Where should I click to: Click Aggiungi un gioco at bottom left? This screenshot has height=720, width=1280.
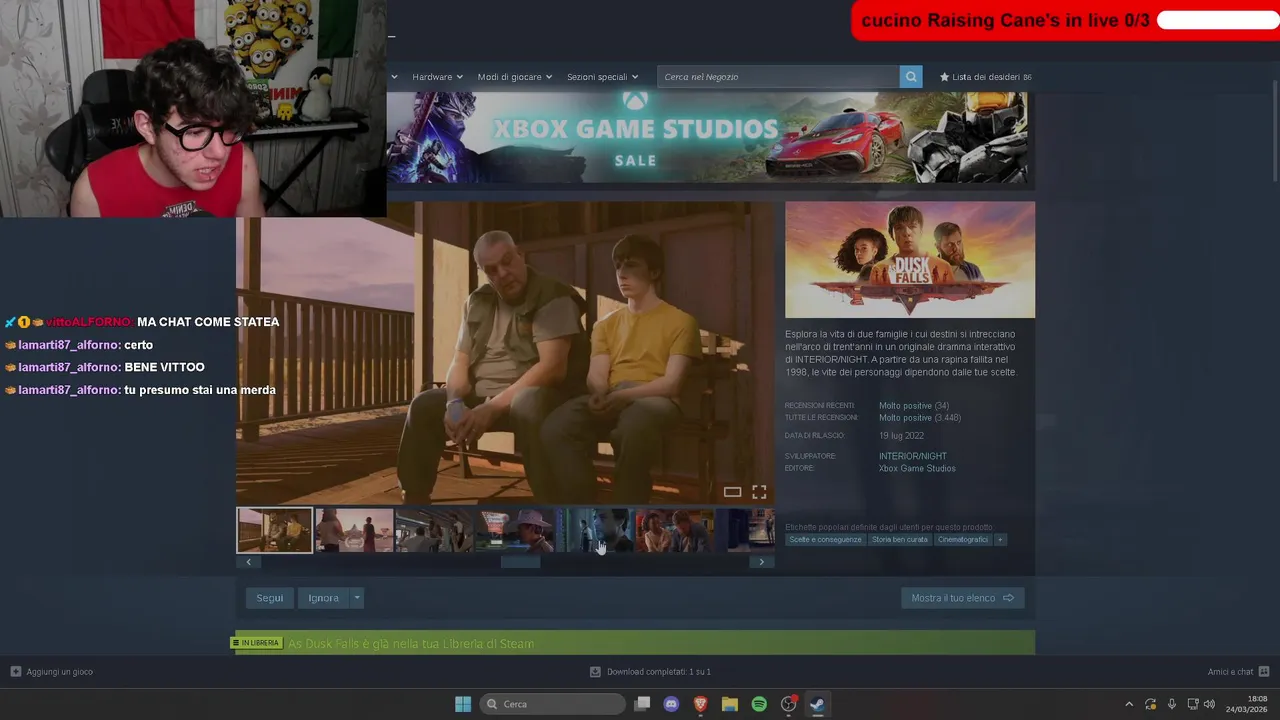point(52,672)
